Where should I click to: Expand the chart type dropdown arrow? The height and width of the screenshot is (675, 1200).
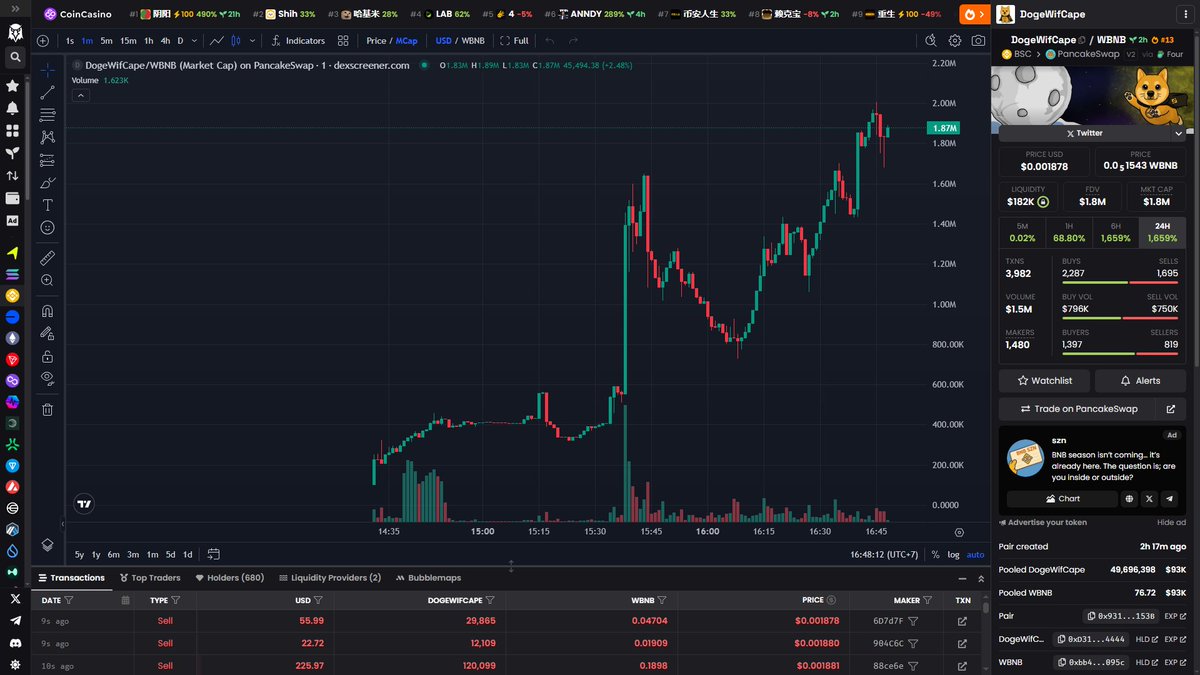(251, 41)
